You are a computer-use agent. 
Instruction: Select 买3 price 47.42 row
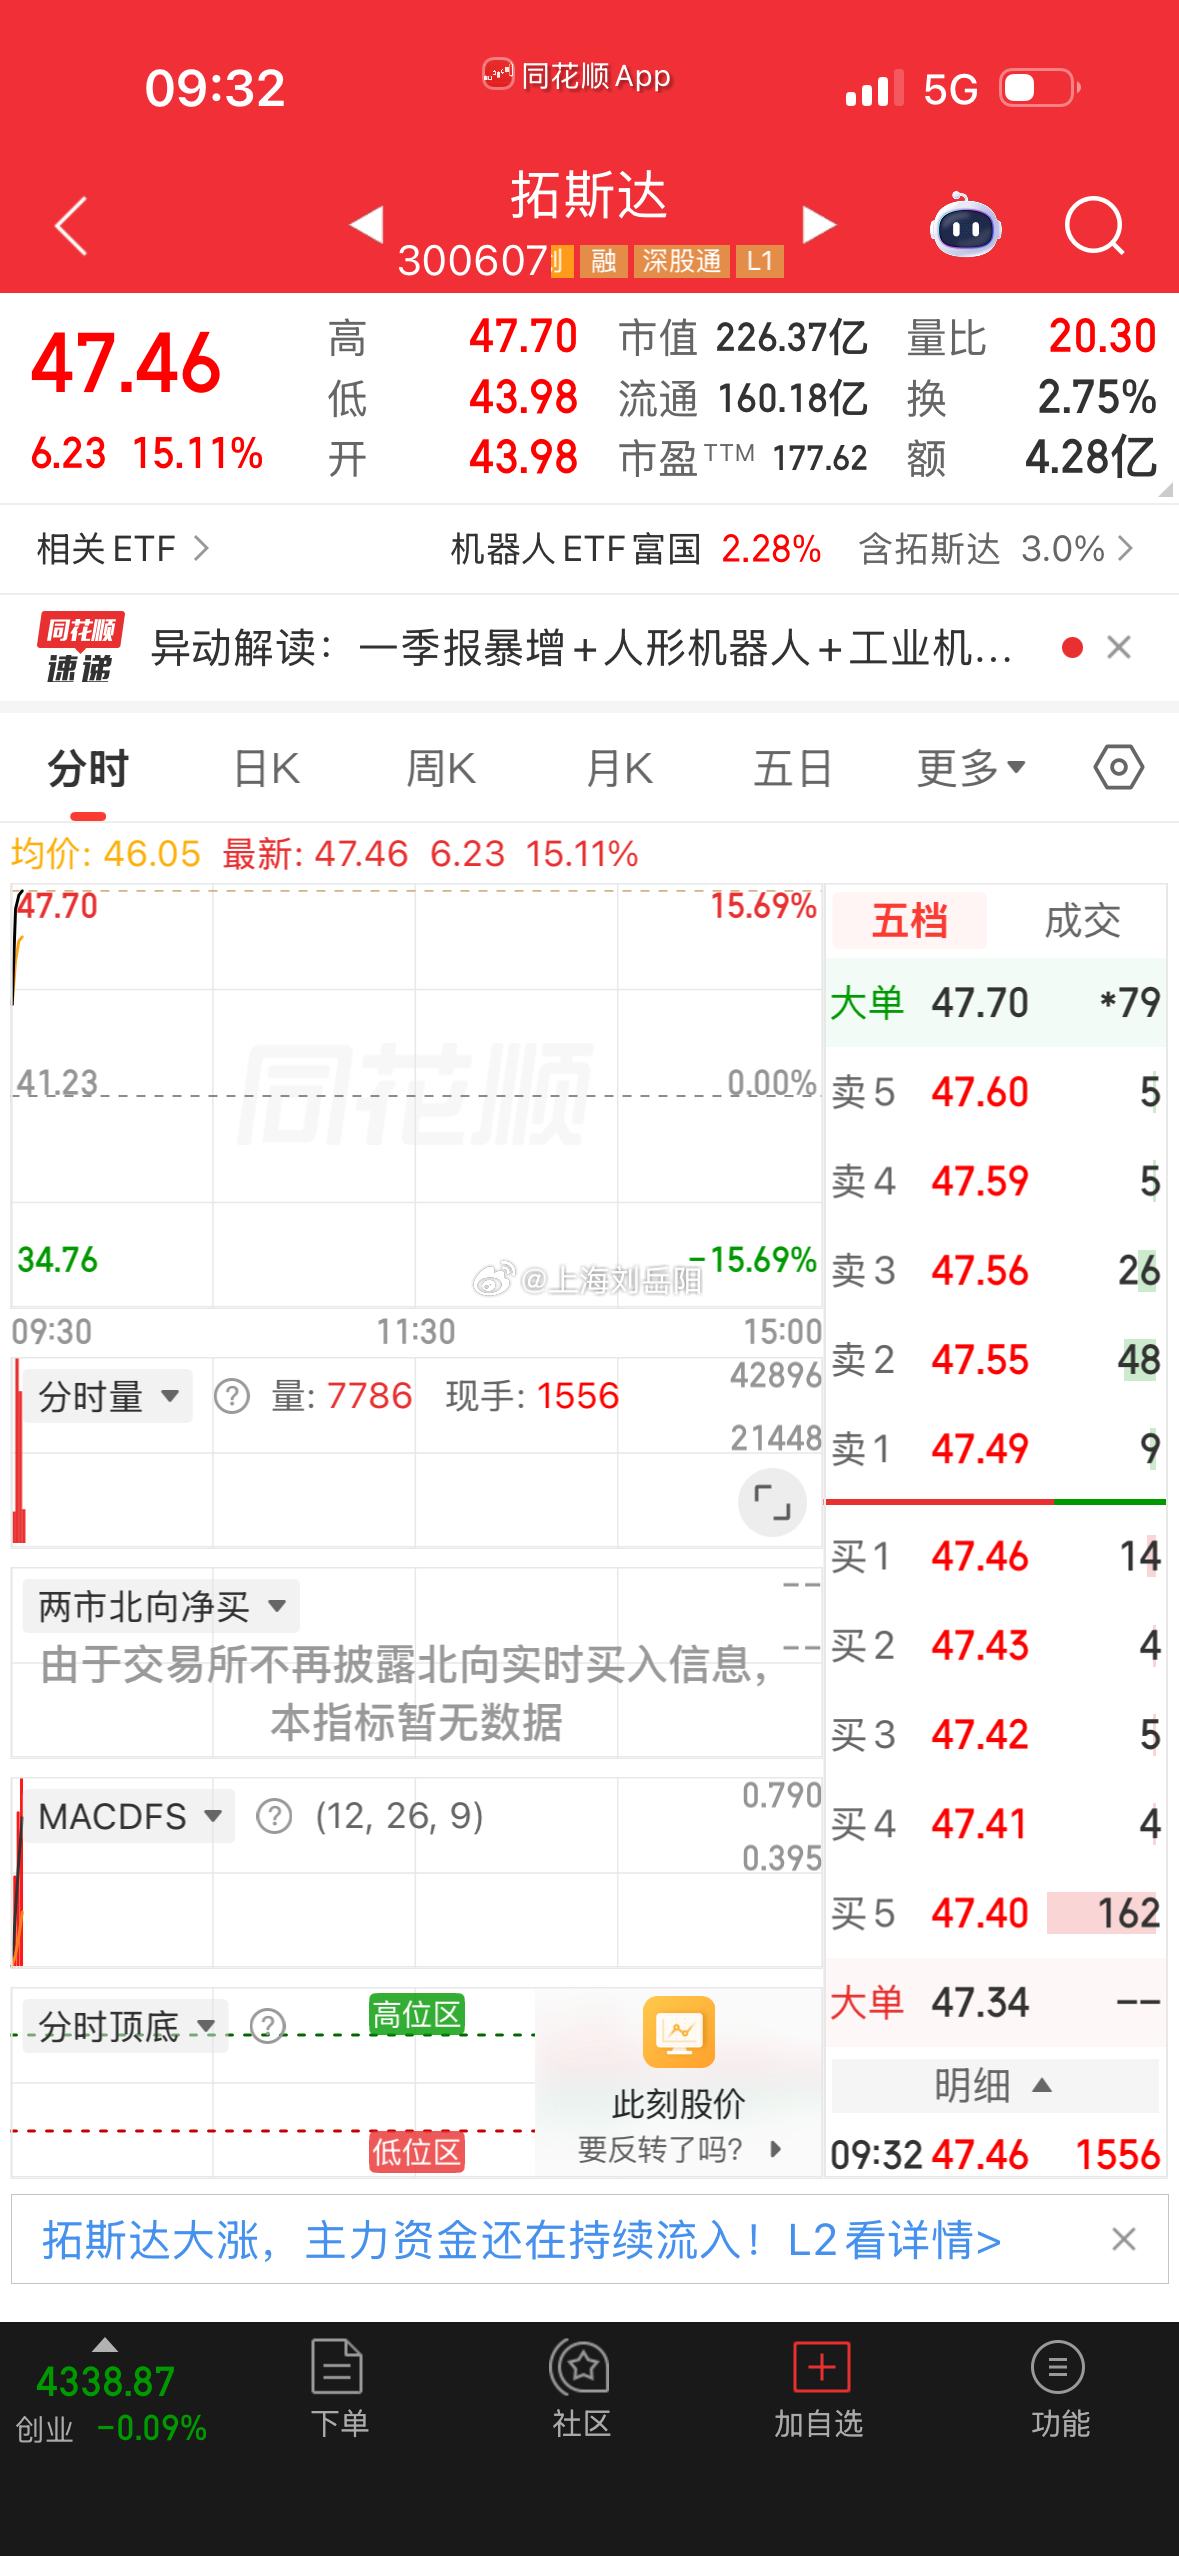pyautogui.click(x=995, y=1734)
